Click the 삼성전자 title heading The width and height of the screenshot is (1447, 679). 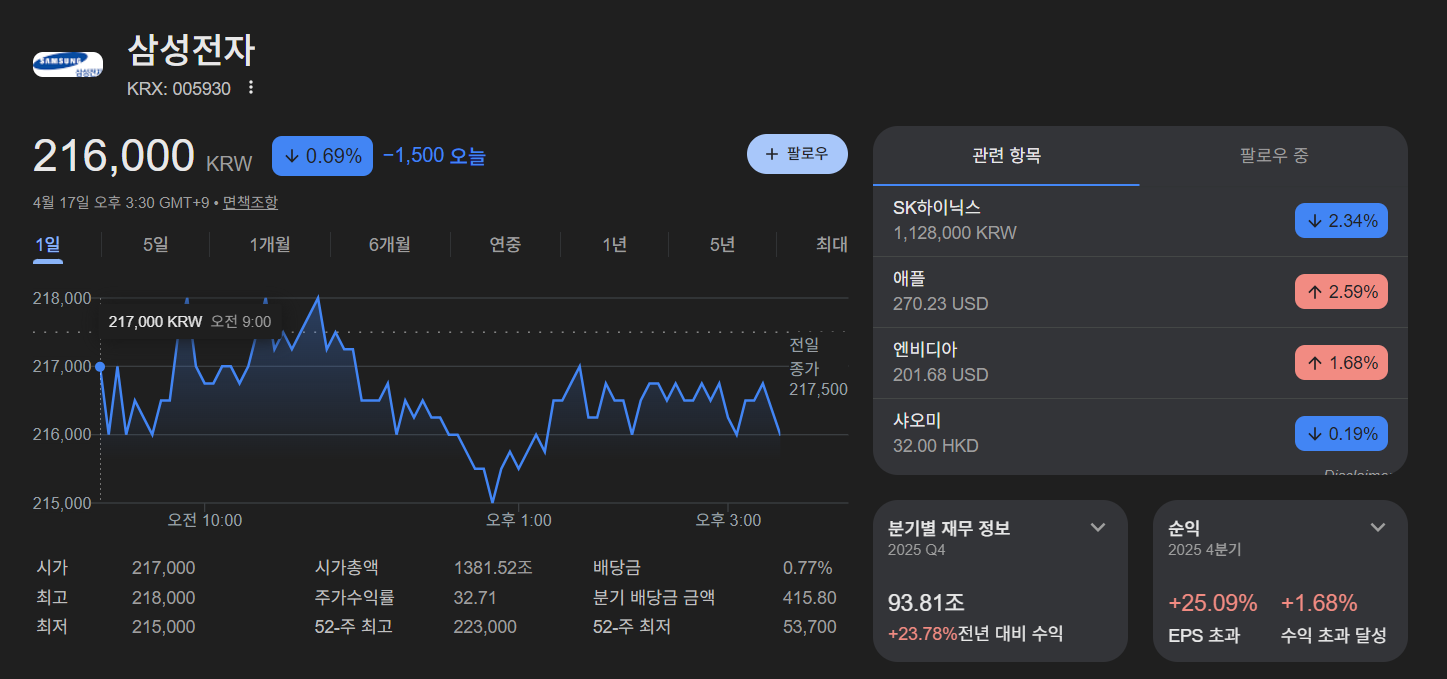[192, 50]
